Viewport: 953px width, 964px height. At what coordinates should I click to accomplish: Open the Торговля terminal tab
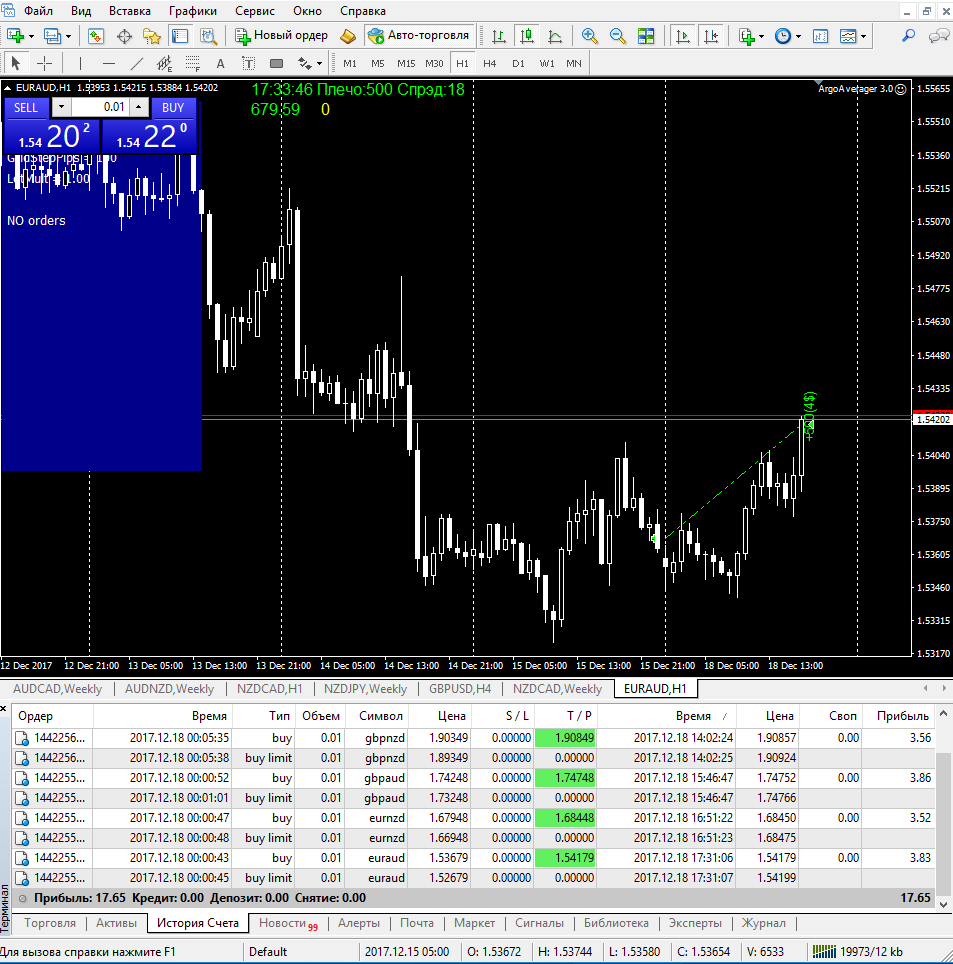[x=50, y=923]
